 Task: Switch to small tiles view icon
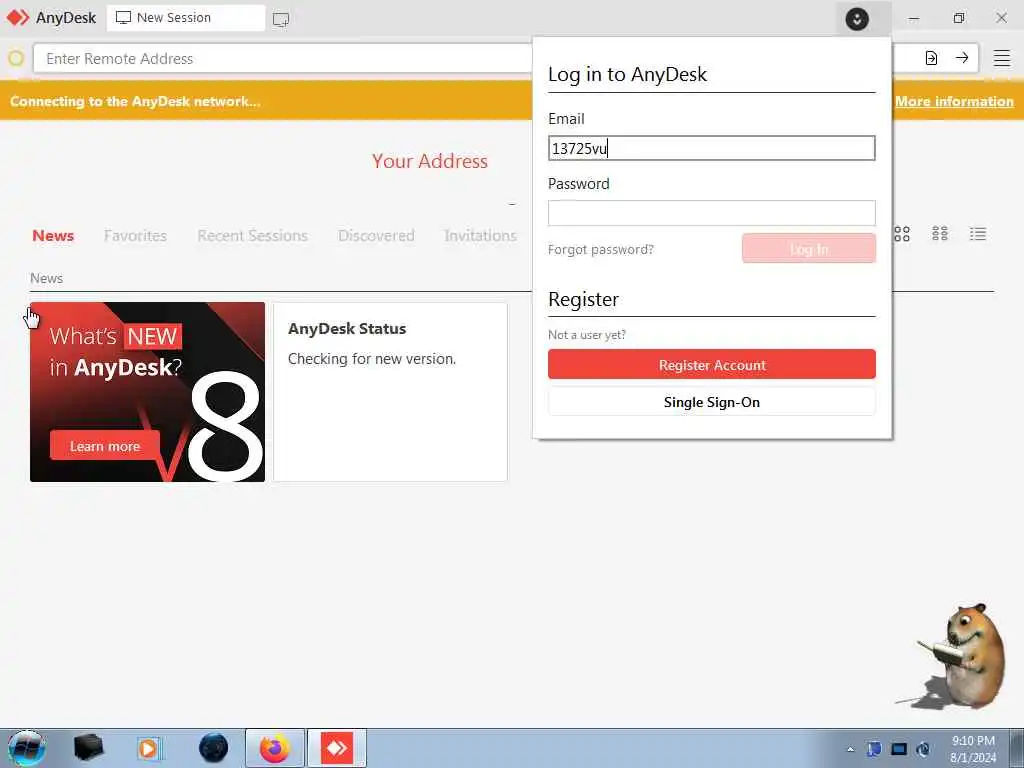pyautogui.click(x=940, y=234)
